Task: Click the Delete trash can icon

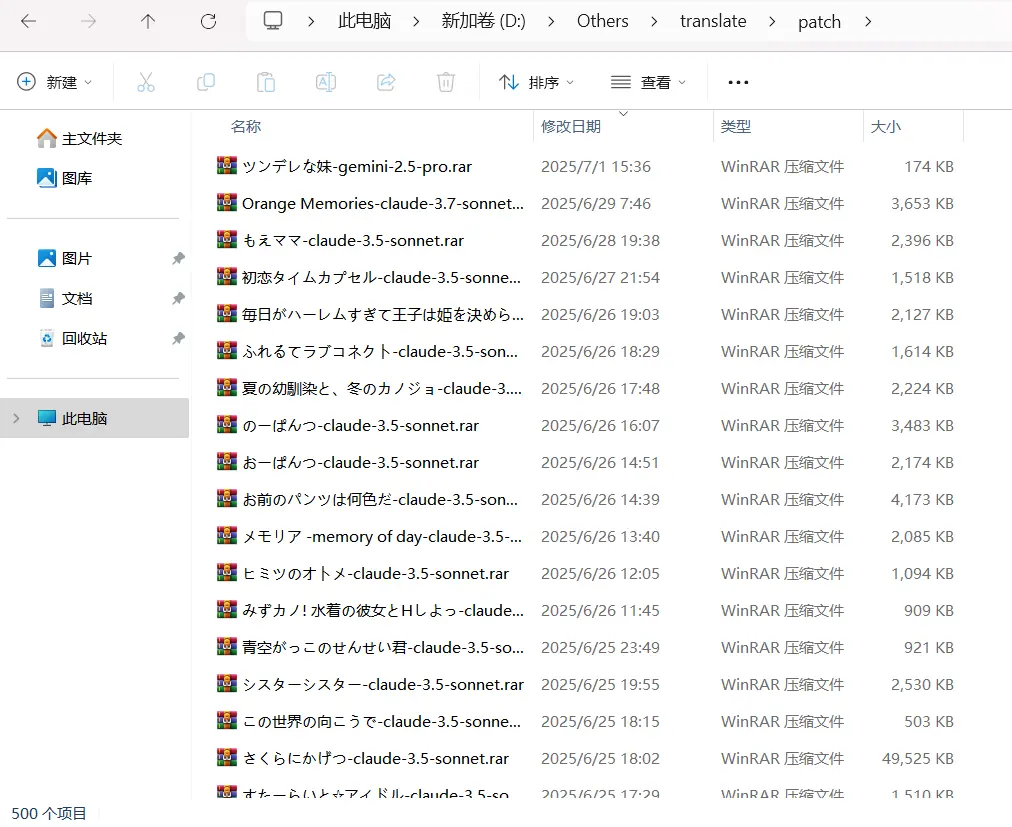Action: (x=446, y=82)
